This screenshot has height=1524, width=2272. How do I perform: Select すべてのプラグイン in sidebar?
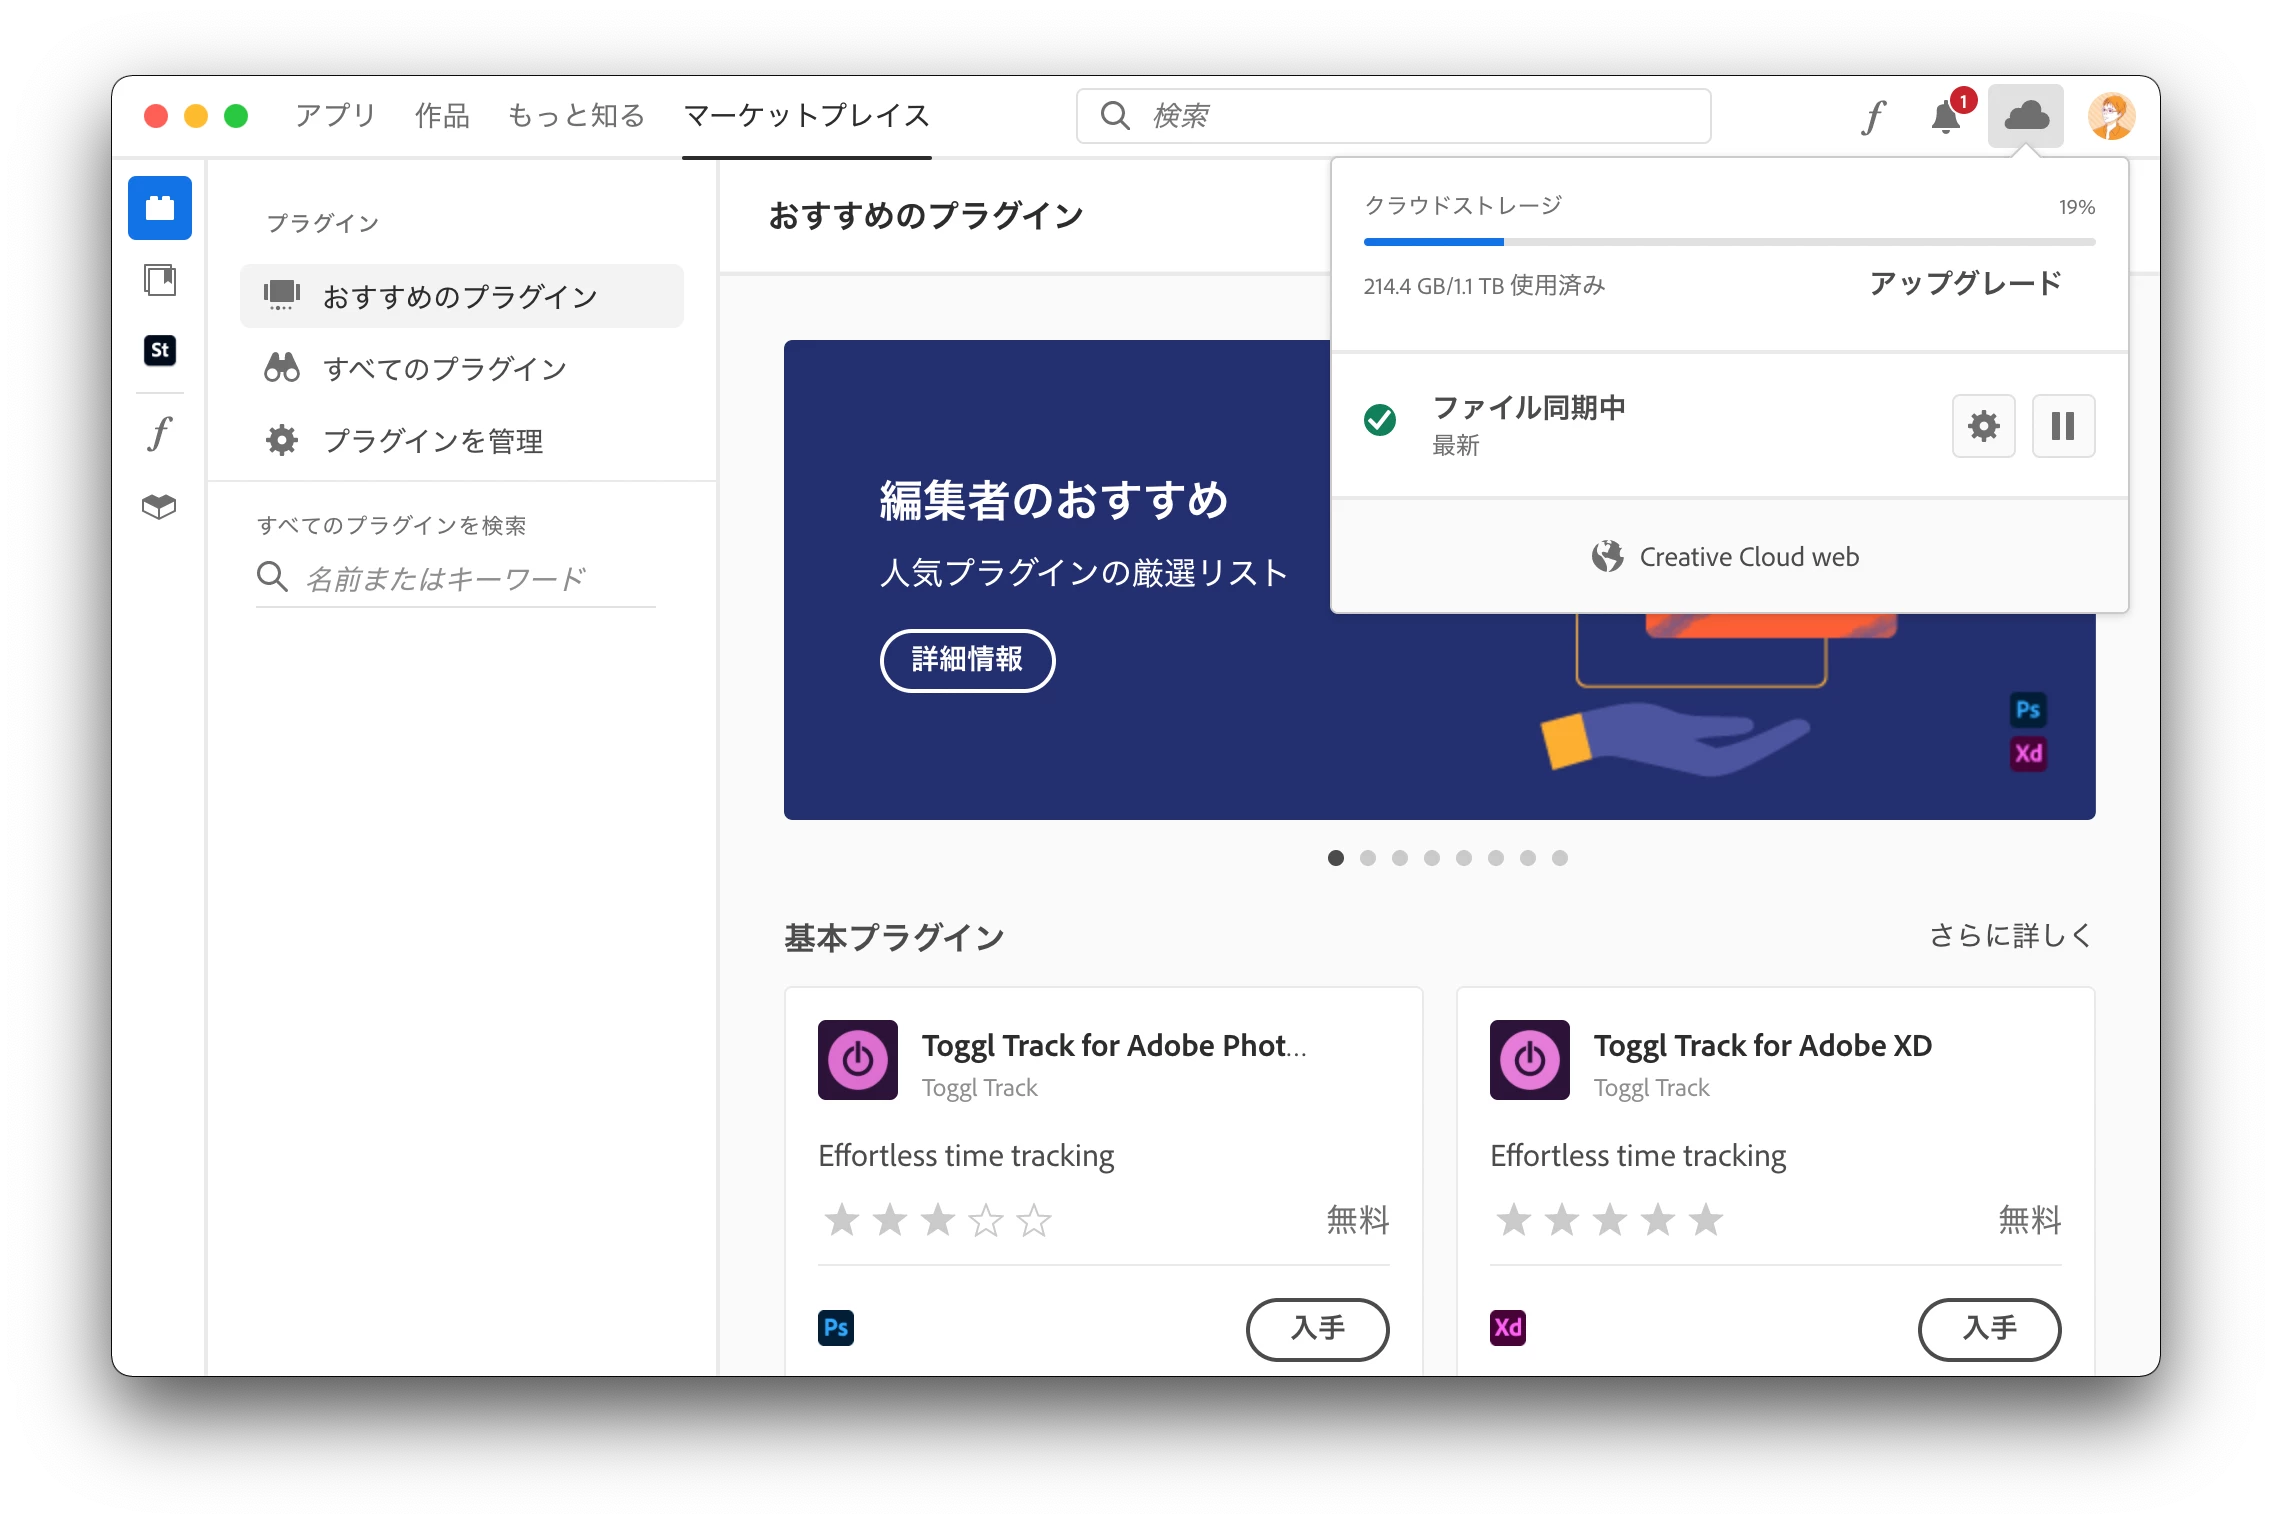click(x=444, y=369)
